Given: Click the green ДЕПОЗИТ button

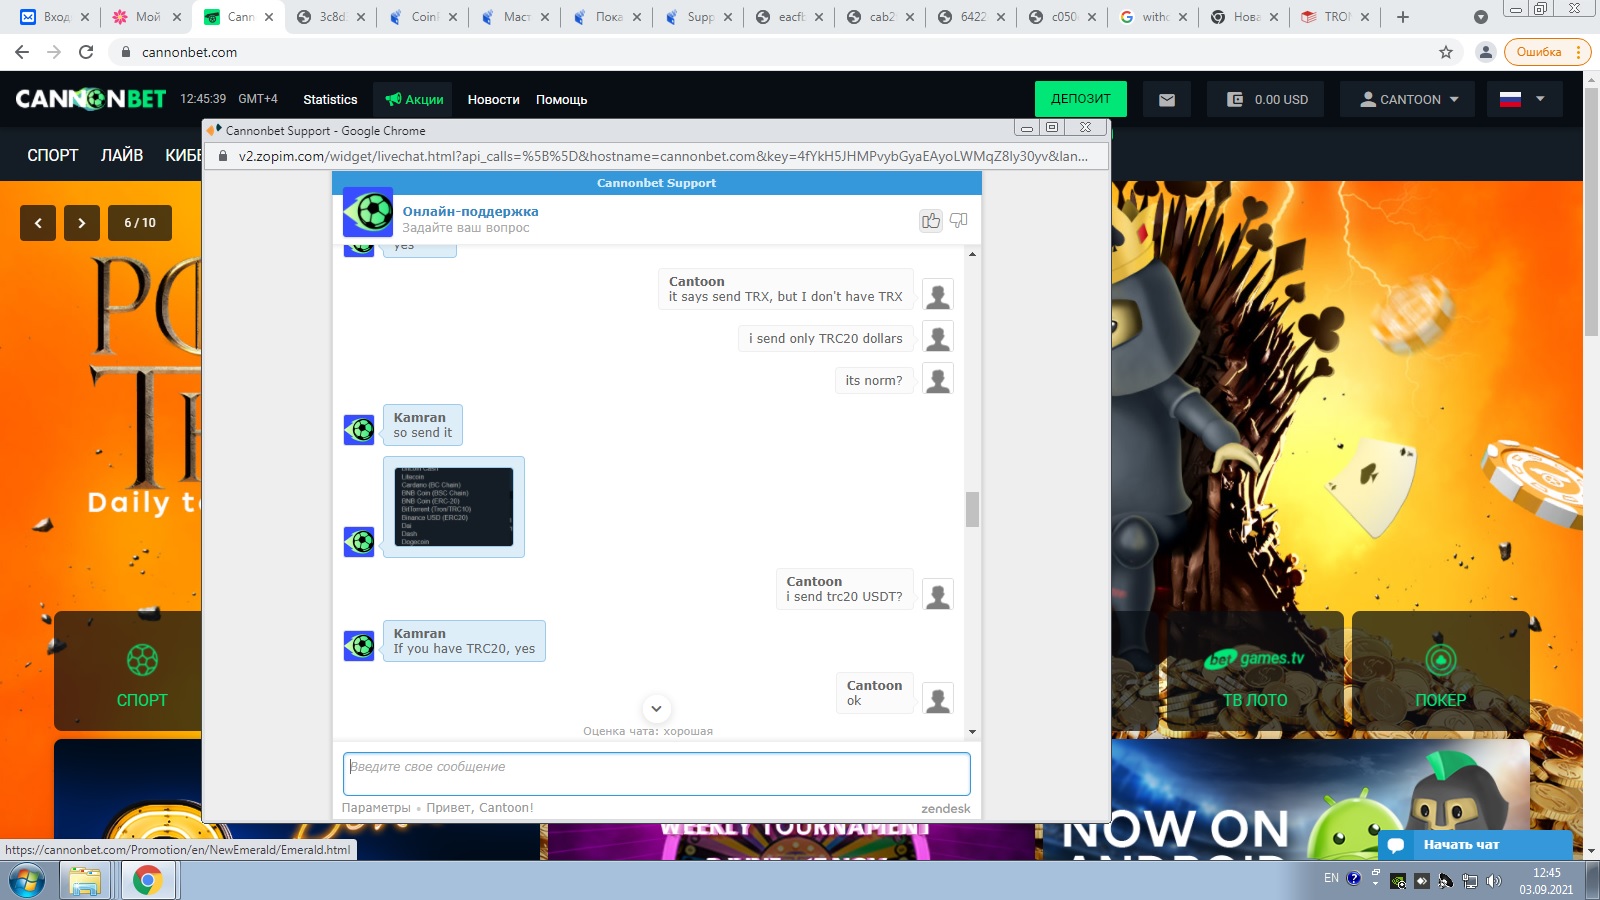Looking at the screenshot, I should 1081,99.
